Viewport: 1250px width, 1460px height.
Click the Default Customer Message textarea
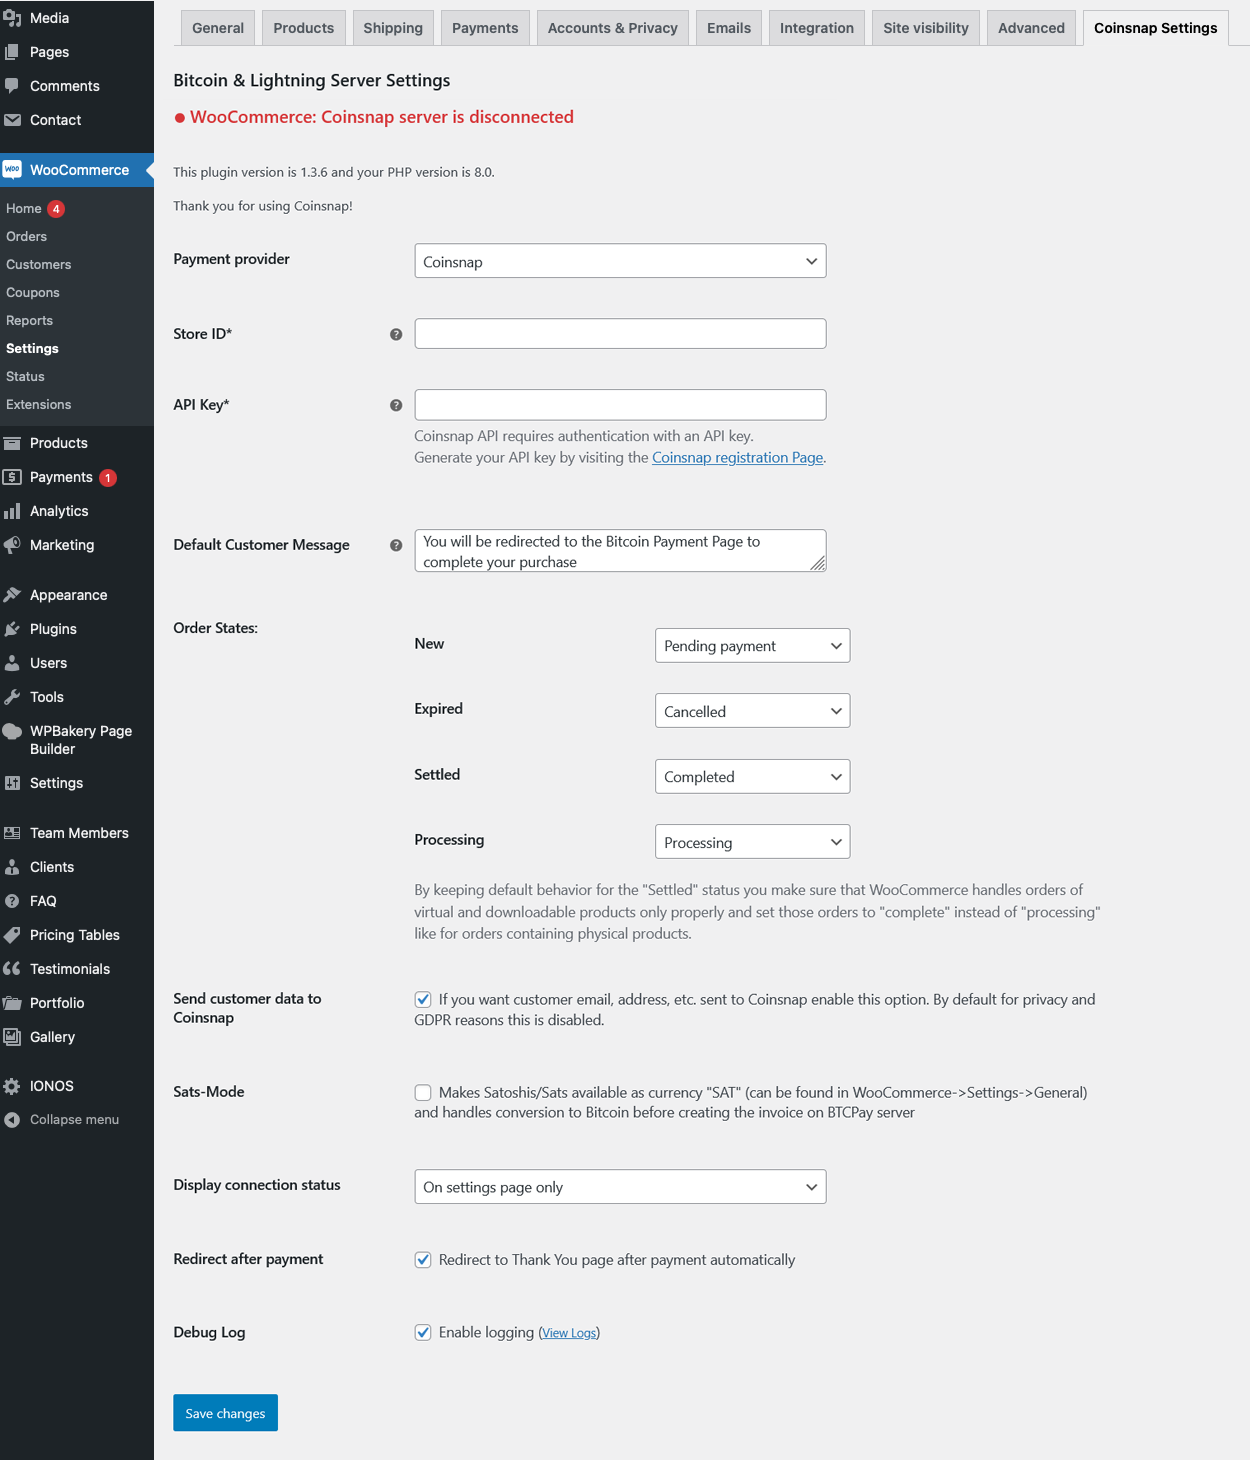(620, 551)
